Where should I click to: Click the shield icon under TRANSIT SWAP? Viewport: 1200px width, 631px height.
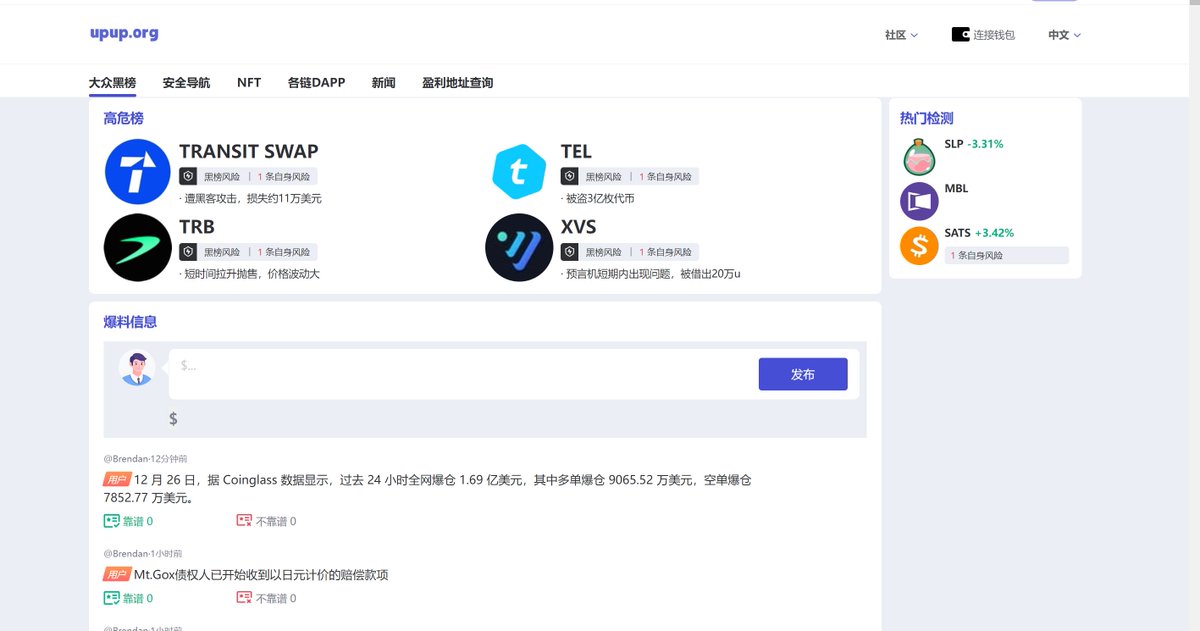(188, 176)
